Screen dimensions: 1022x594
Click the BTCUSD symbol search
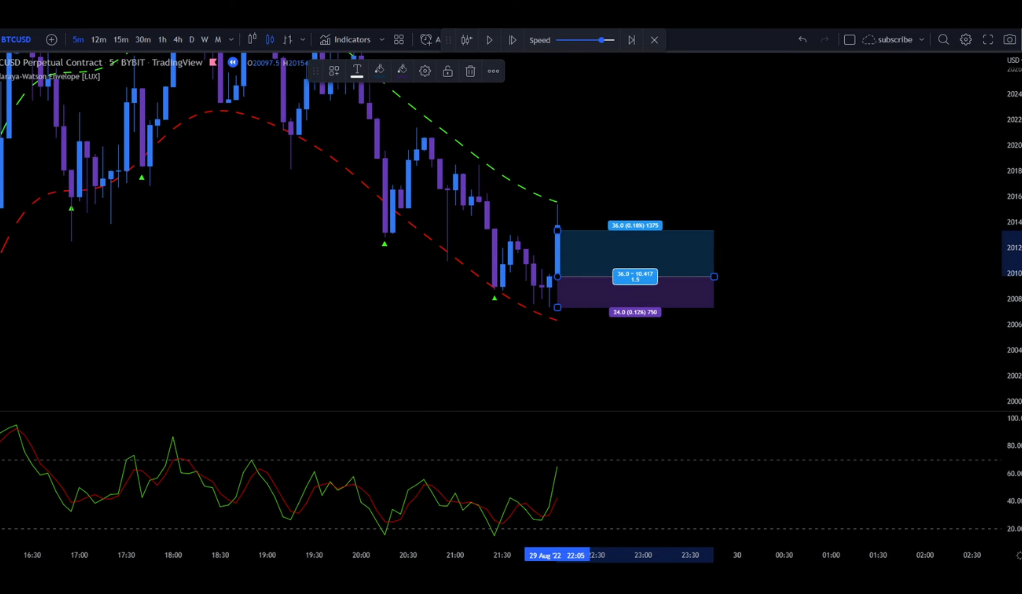point(16,40)
